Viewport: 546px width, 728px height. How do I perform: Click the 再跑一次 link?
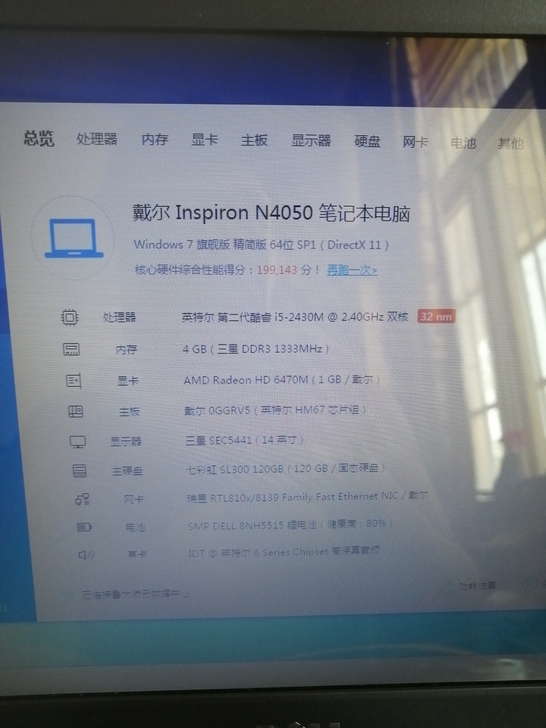click(x=352, y=270)
